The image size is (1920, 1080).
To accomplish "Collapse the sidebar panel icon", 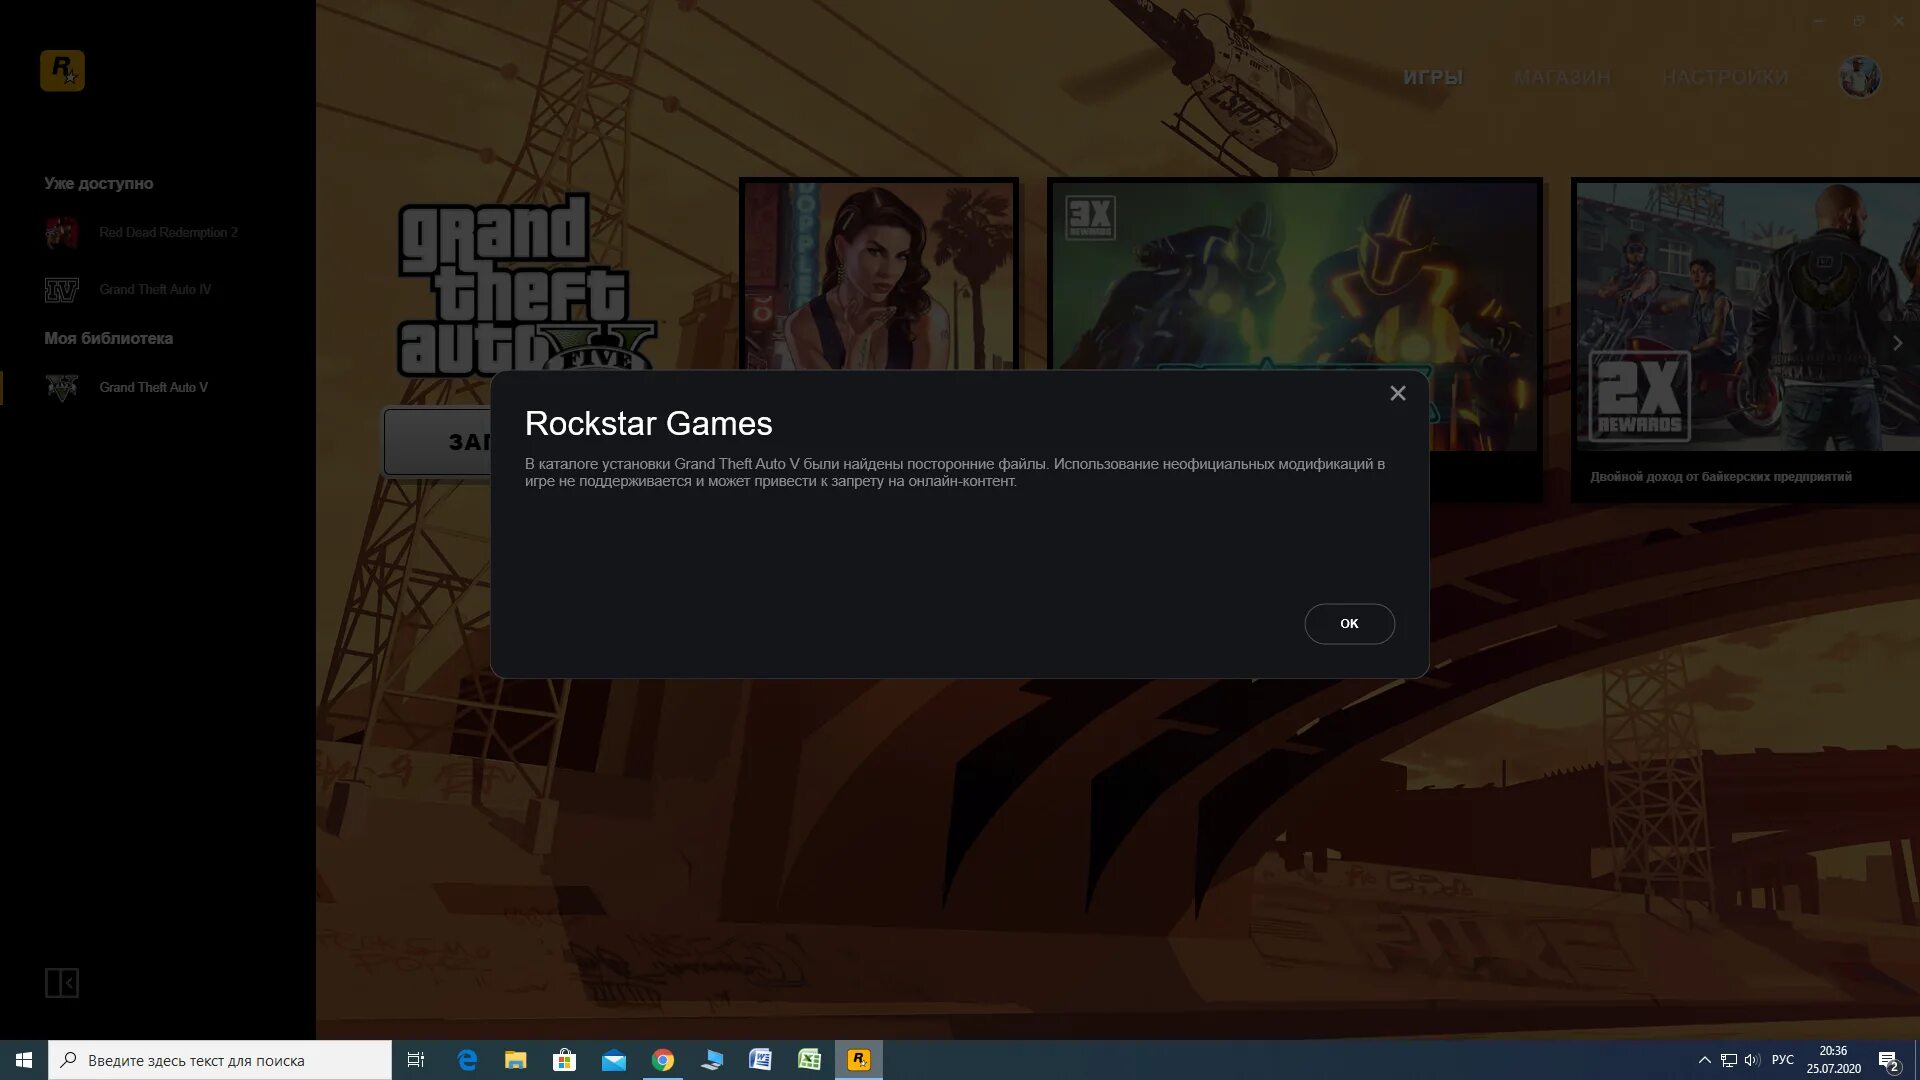I will tap(62, 983).
